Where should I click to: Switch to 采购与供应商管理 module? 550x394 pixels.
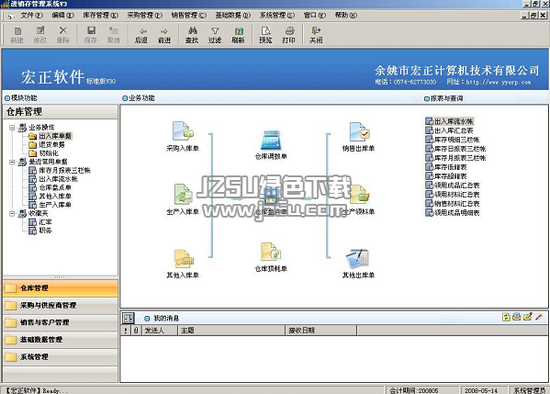pyautogui.click(x=60, y=306)
